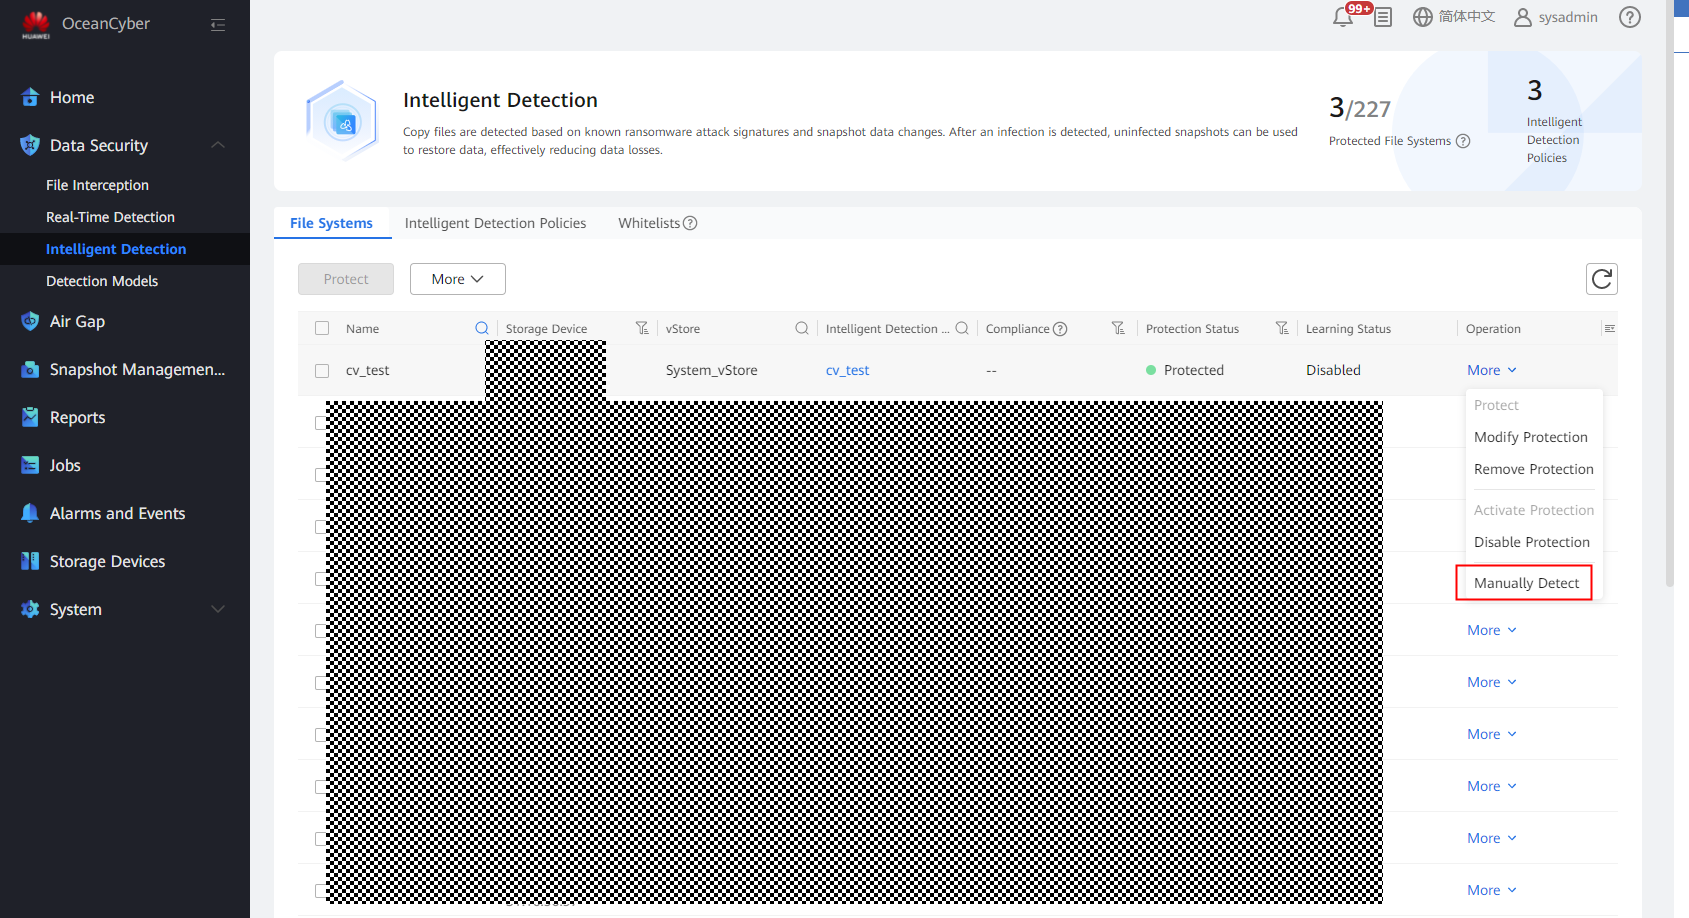Click the page vertical scrollbar
Screen dimensions: 1689x918
1669,300
